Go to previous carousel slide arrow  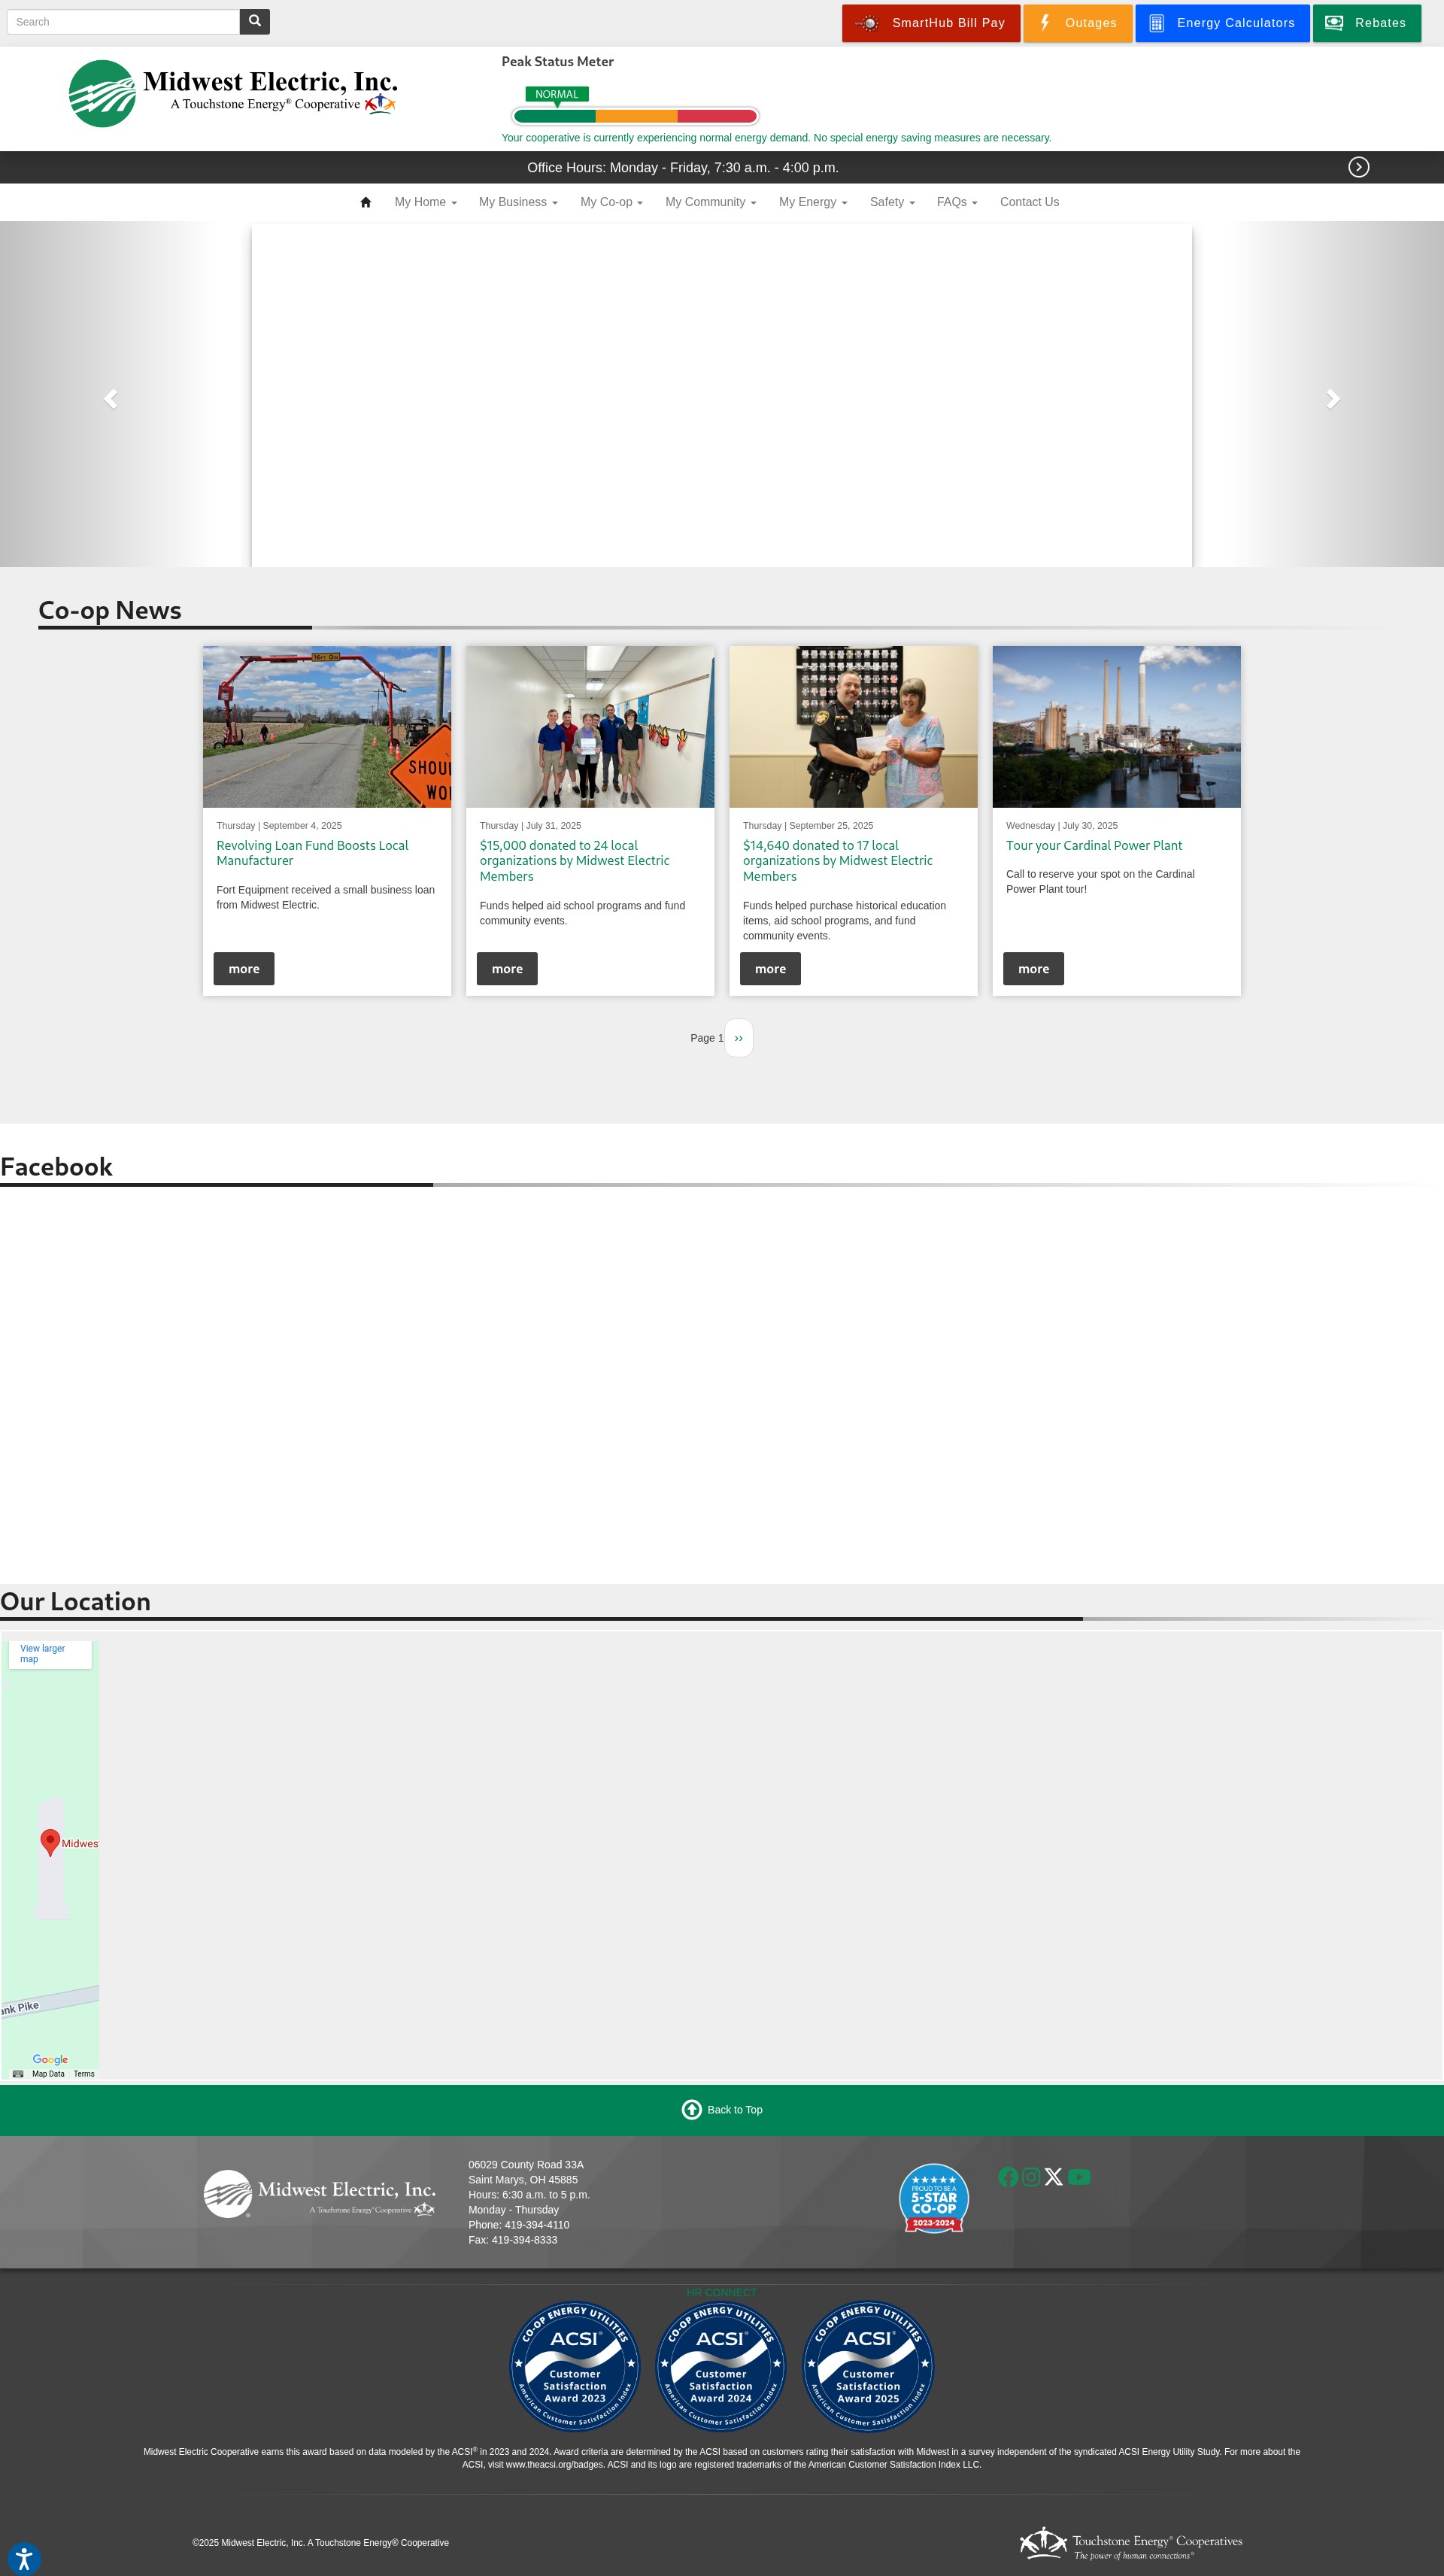point(111,398)
